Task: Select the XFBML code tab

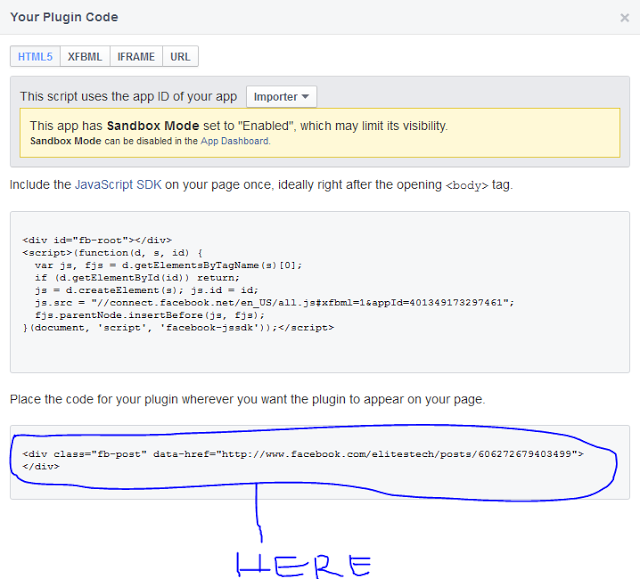Action: point(85,57)
